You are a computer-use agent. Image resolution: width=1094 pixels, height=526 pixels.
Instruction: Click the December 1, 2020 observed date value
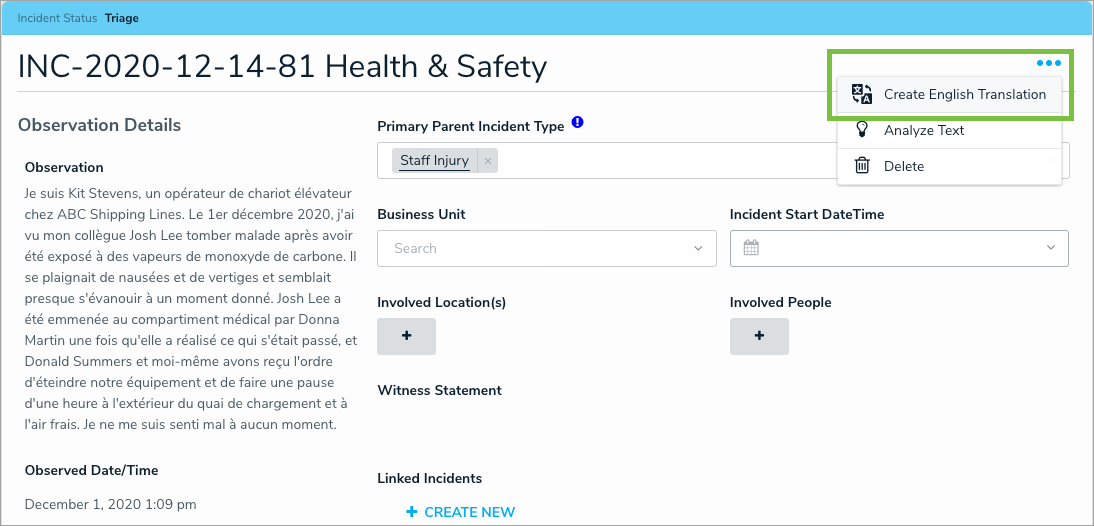point(110,504)
